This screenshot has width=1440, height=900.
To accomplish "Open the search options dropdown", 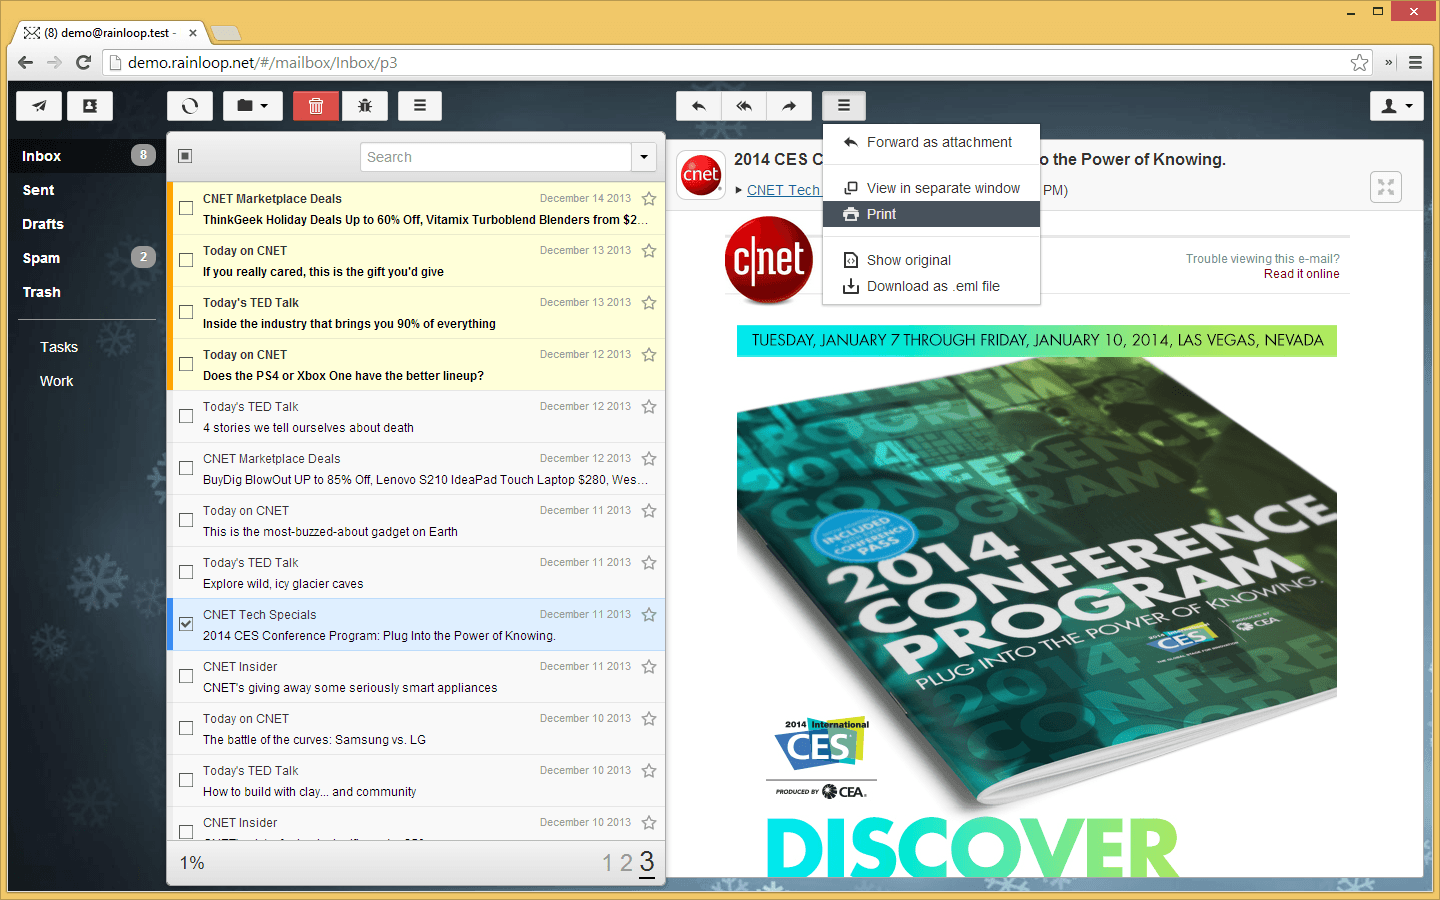I will (643, 157).
